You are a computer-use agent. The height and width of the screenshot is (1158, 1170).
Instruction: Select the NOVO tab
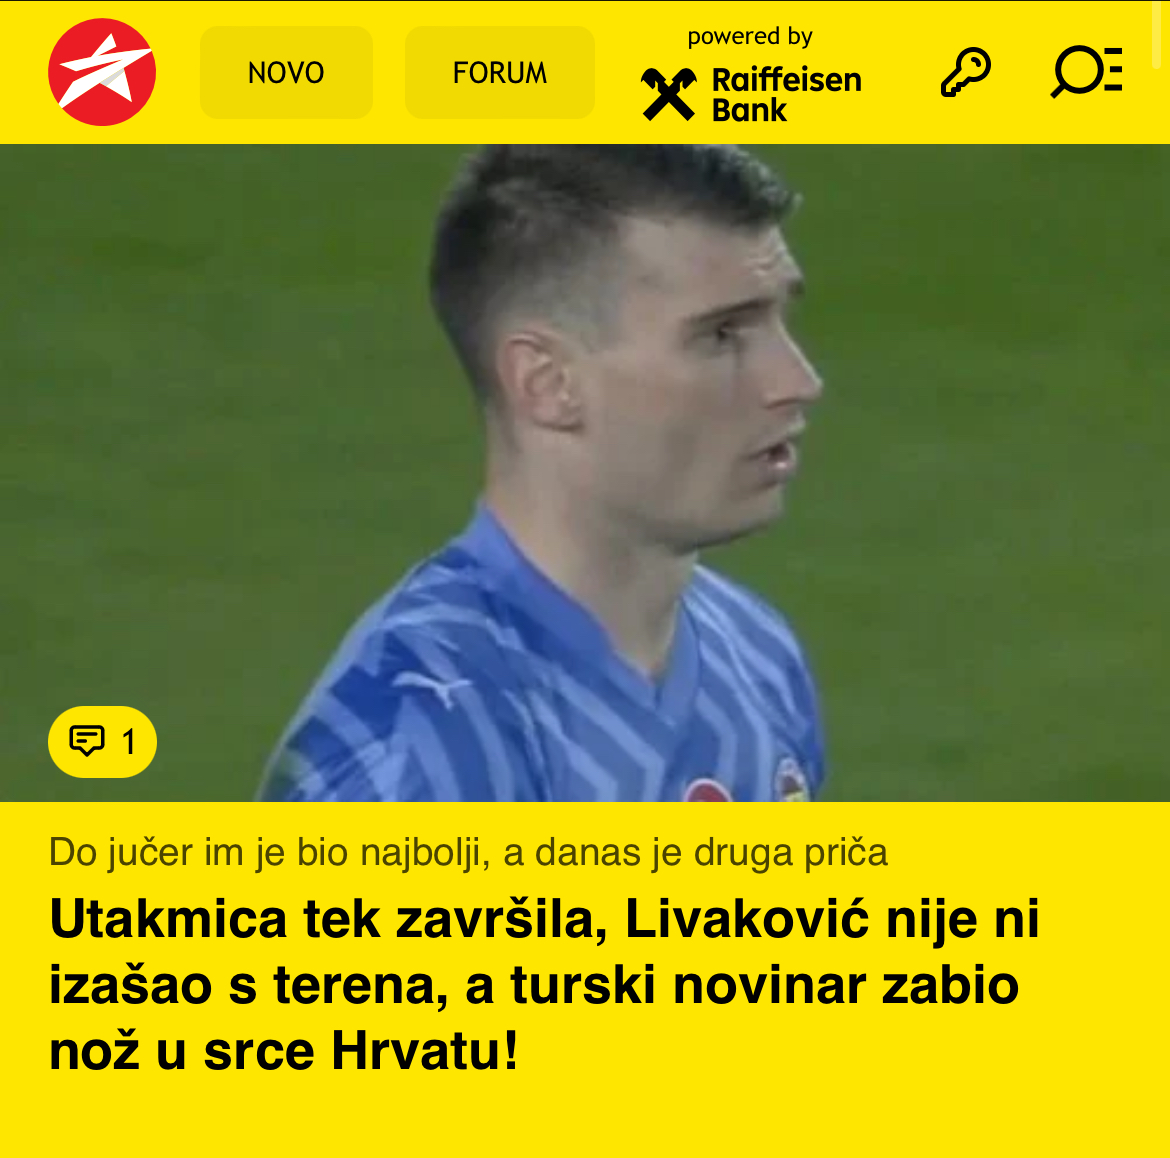286,72
